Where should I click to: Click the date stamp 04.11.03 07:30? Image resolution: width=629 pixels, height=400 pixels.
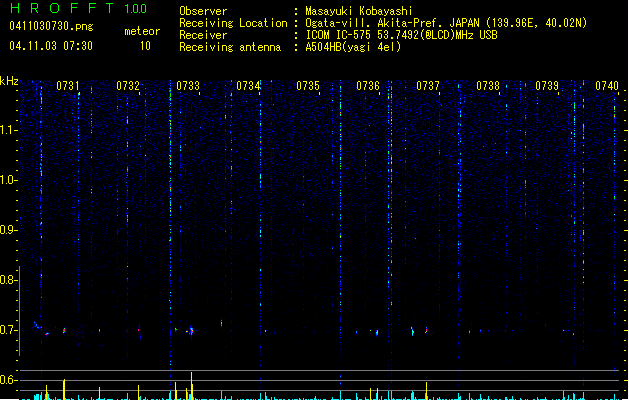tap(51, 46)
